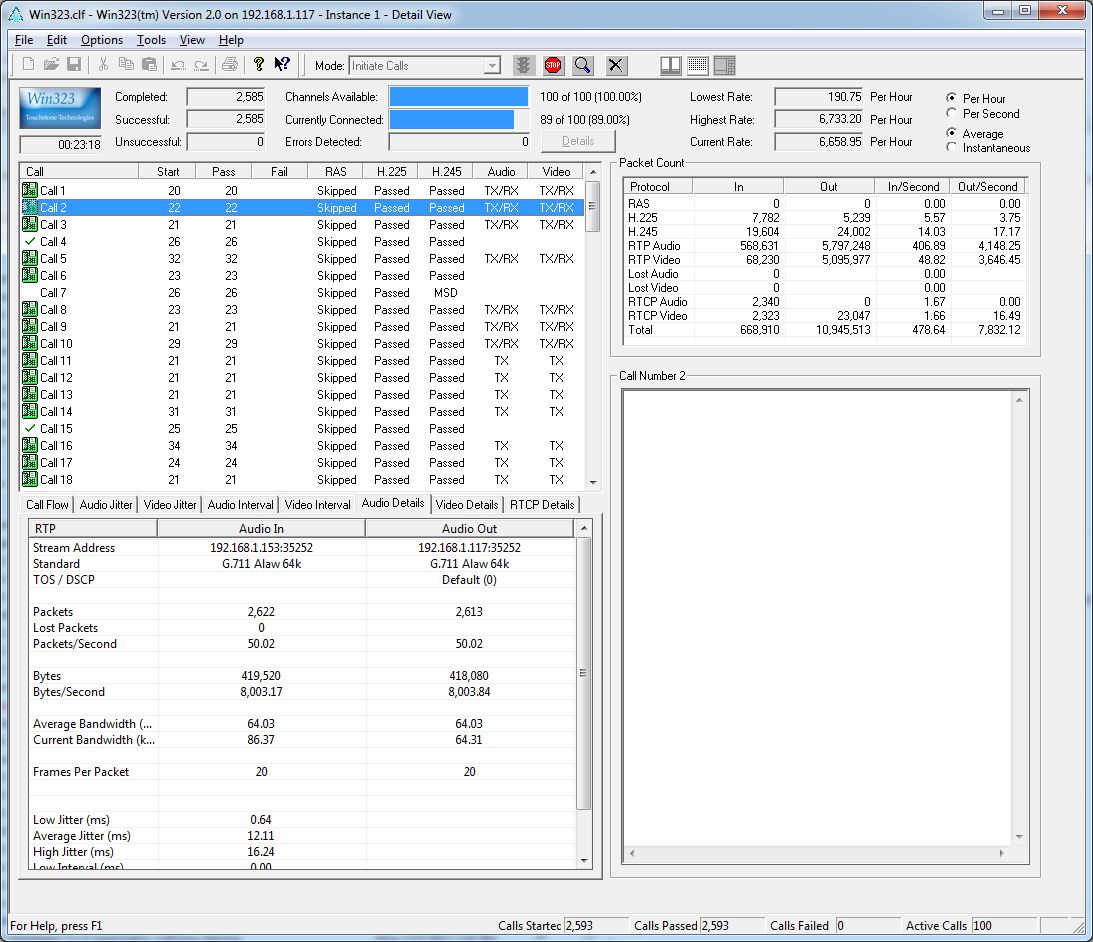Click the RTP Audio row in Packet Count
Screen dimensions: 1093x942
click(825, 245)
